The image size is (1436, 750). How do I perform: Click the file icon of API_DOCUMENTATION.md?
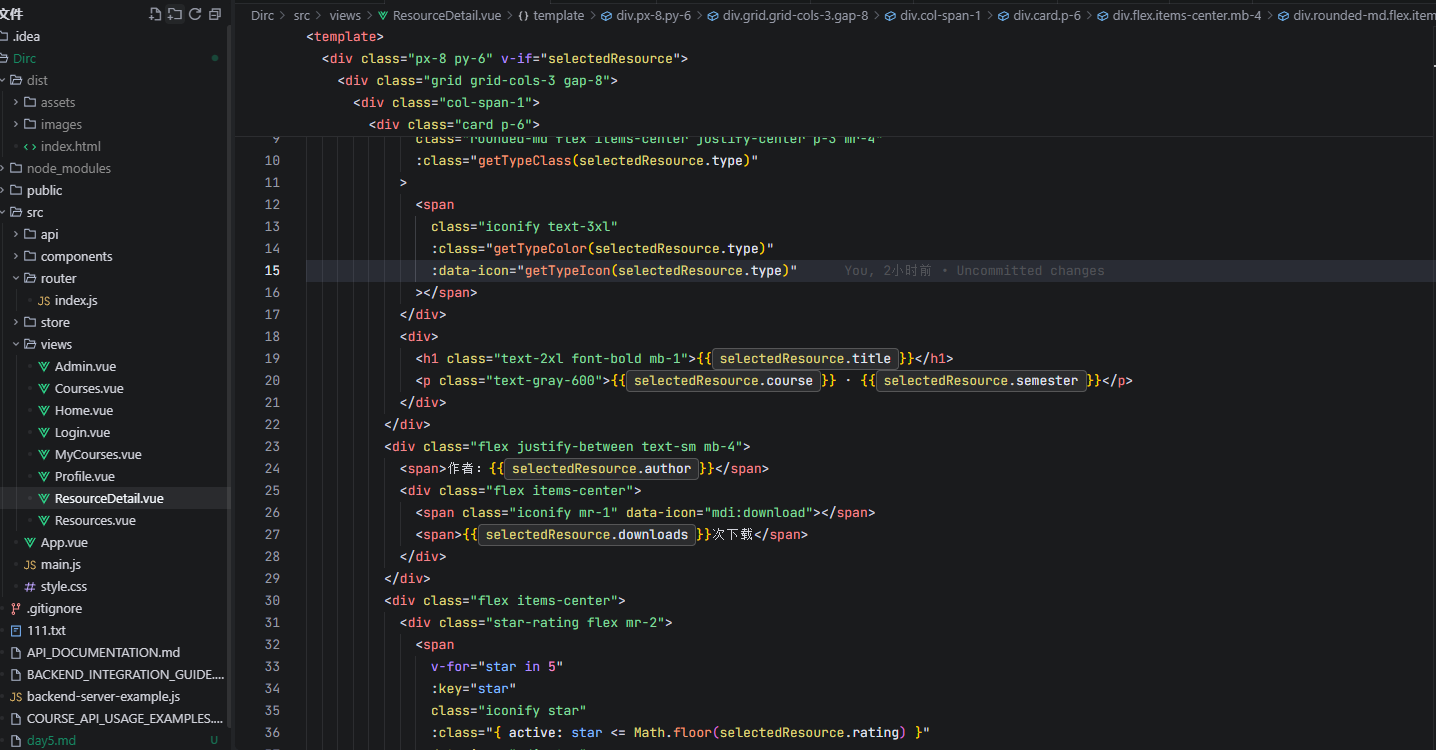16,653
